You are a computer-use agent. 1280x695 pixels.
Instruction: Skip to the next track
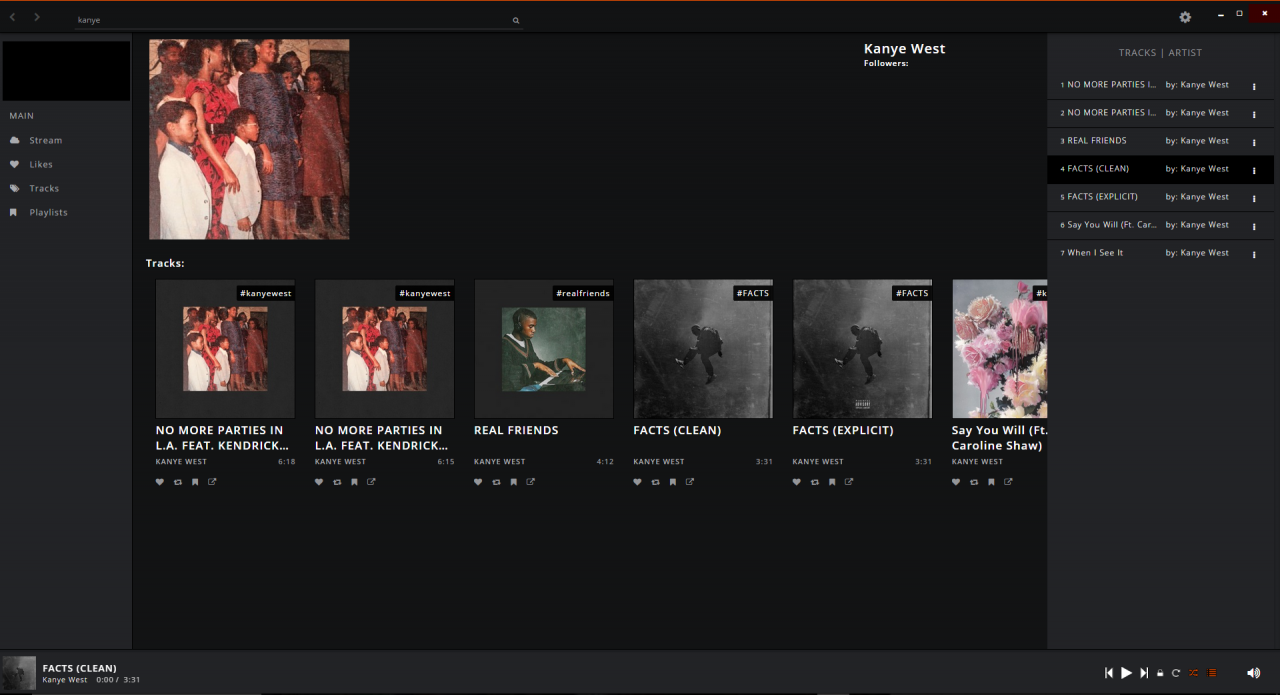point(1144,673)
